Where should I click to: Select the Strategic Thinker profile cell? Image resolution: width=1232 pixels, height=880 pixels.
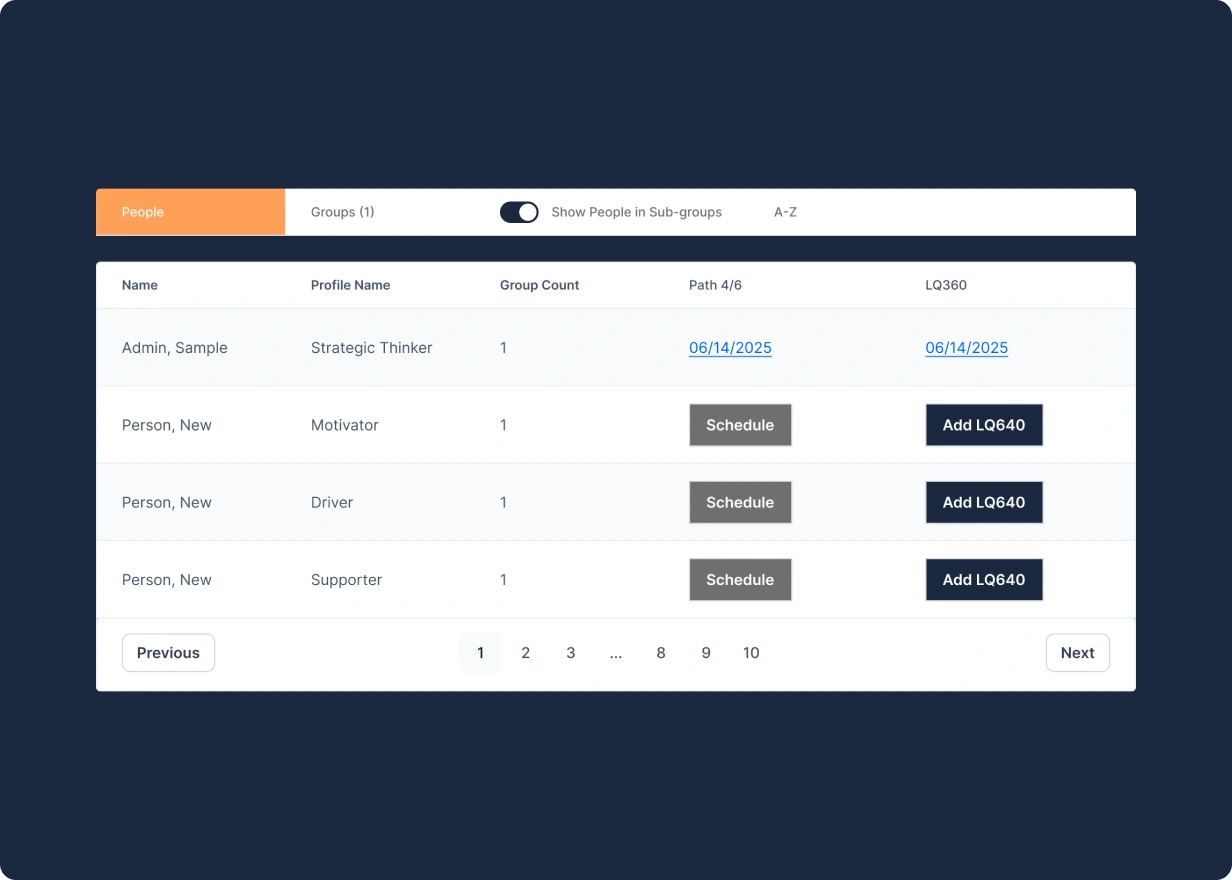click(x=372, y=348)
